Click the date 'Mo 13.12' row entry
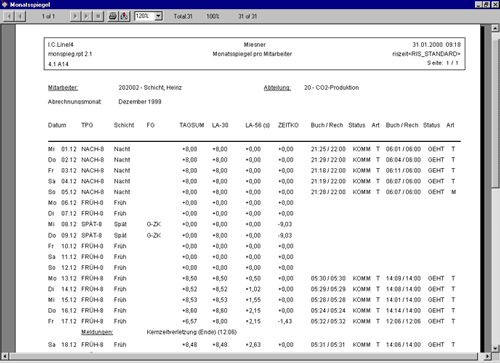Screen dimensions: 500x363 [62, 278]
